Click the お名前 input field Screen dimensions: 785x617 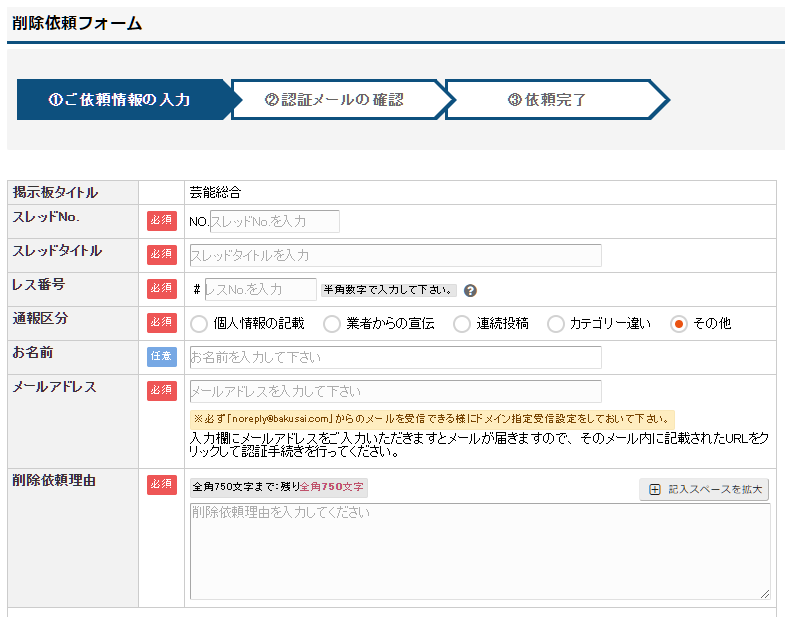point(395,357)
